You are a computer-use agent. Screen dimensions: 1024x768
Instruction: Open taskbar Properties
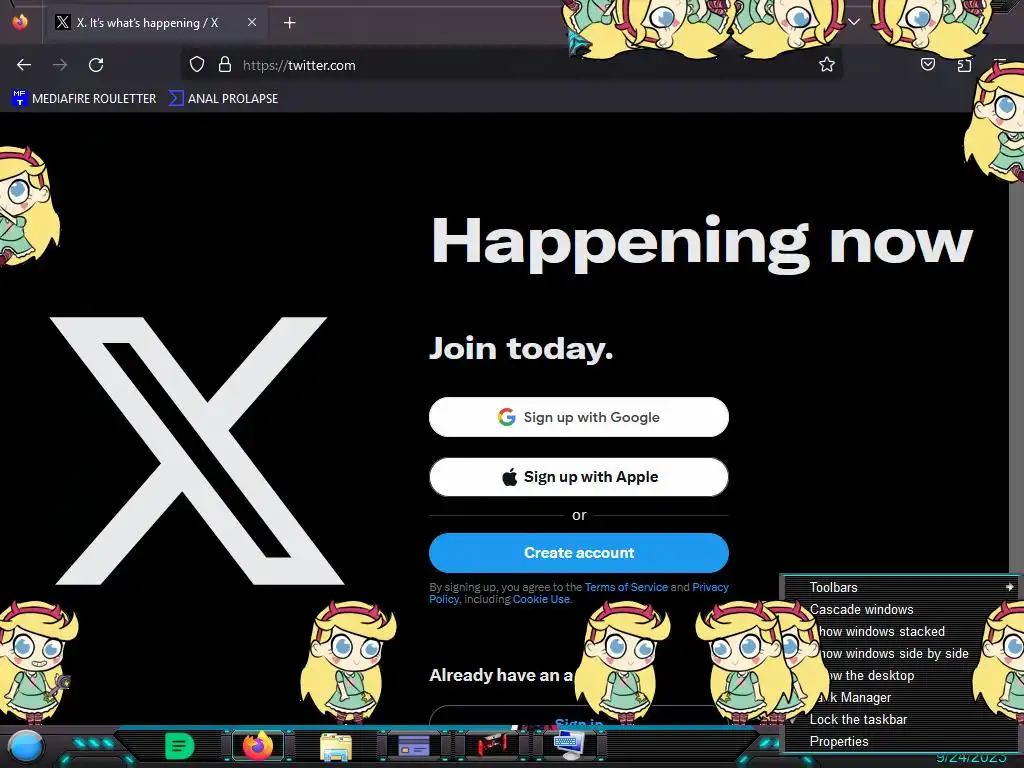(x=901, y=742)
